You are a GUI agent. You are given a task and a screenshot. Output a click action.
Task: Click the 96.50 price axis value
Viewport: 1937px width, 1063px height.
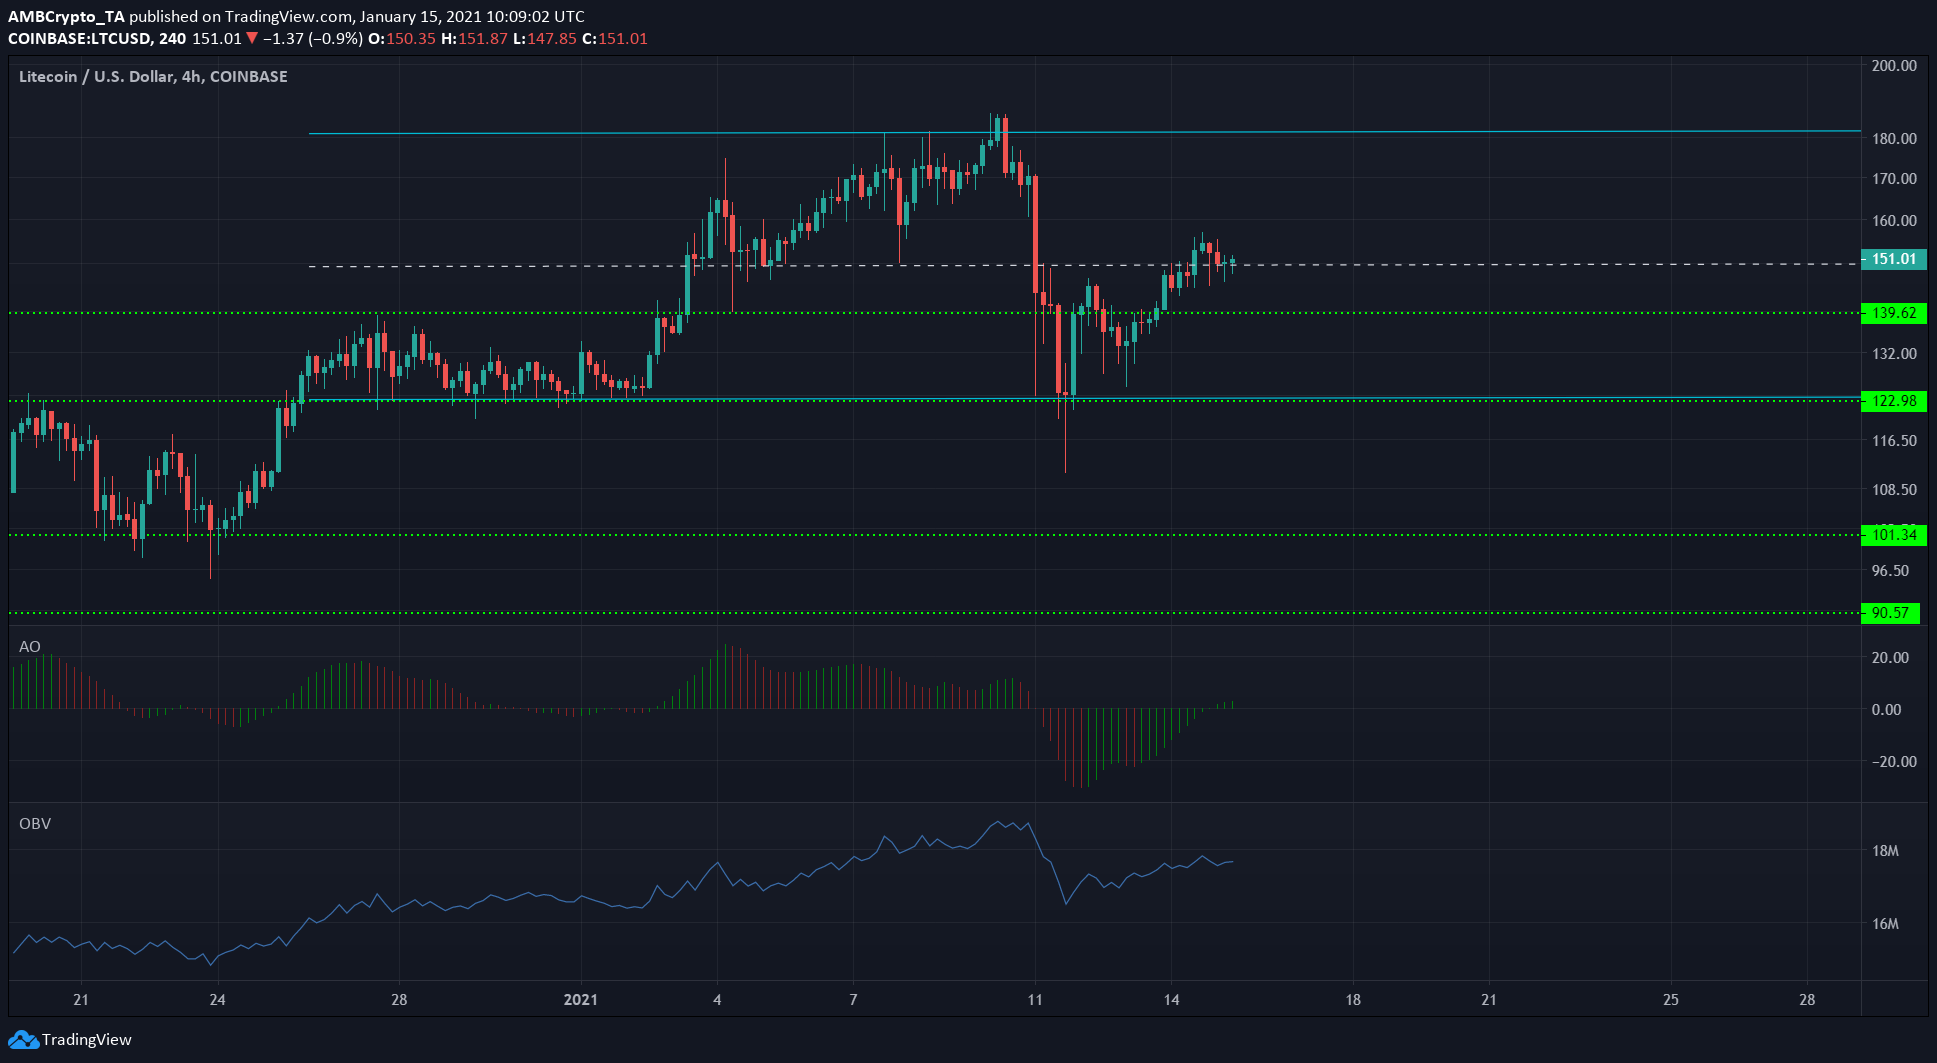click(x=1890, y=571)
